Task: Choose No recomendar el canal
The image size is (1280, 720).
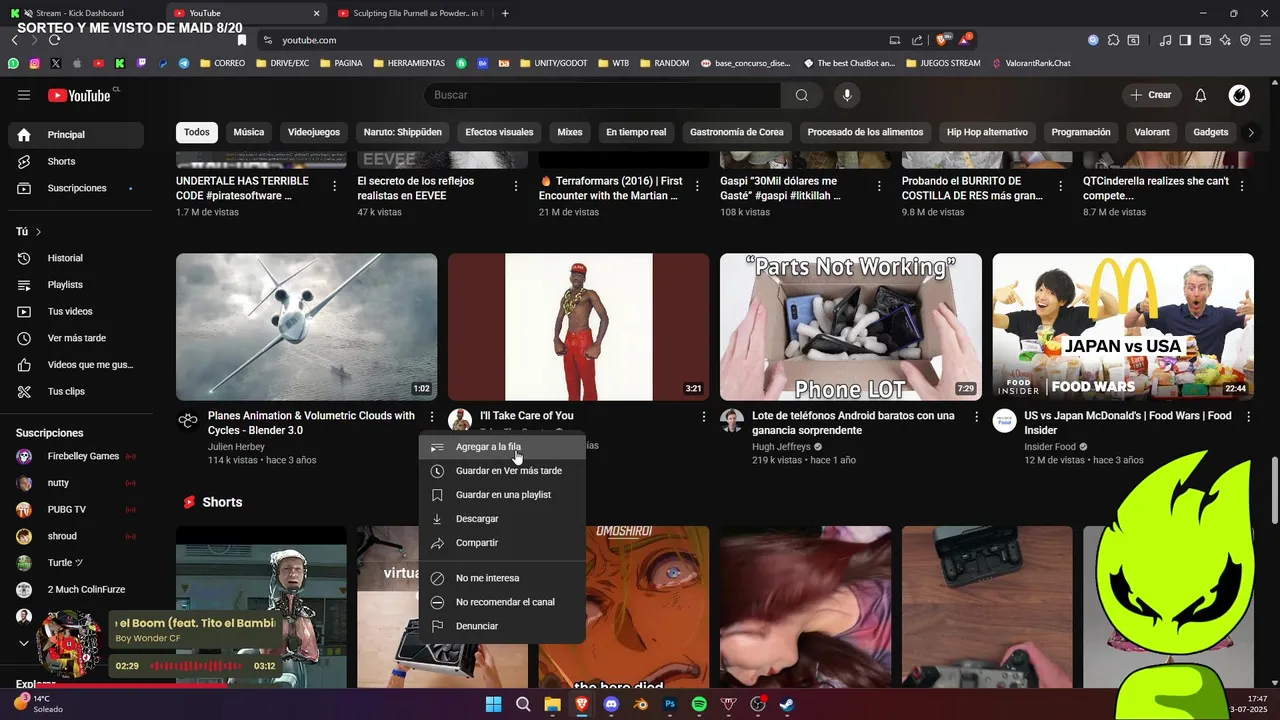Action: 502,602
